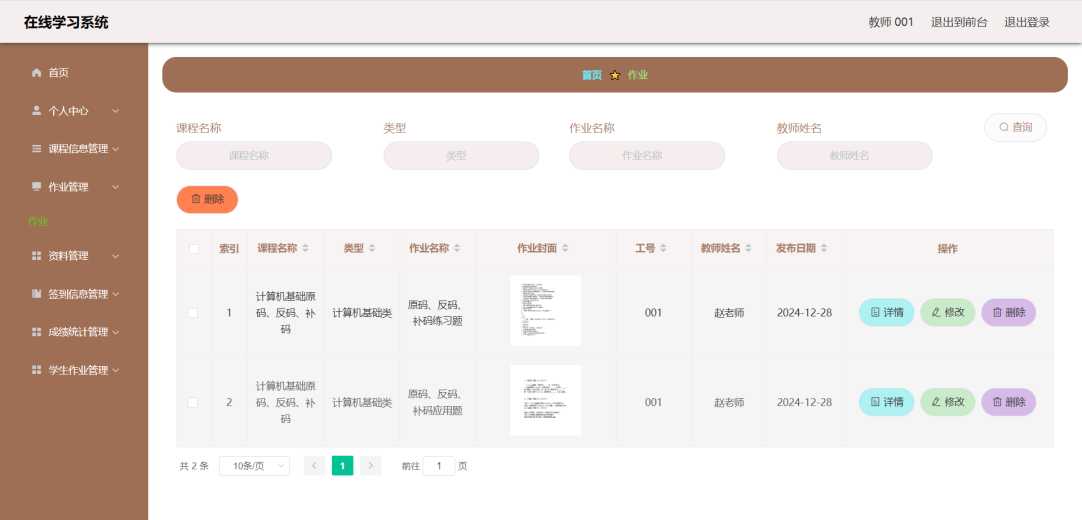Viewport: 1082px width, 520px height.
Task: Select the checkbox for row 2
Action: (193, 402)
